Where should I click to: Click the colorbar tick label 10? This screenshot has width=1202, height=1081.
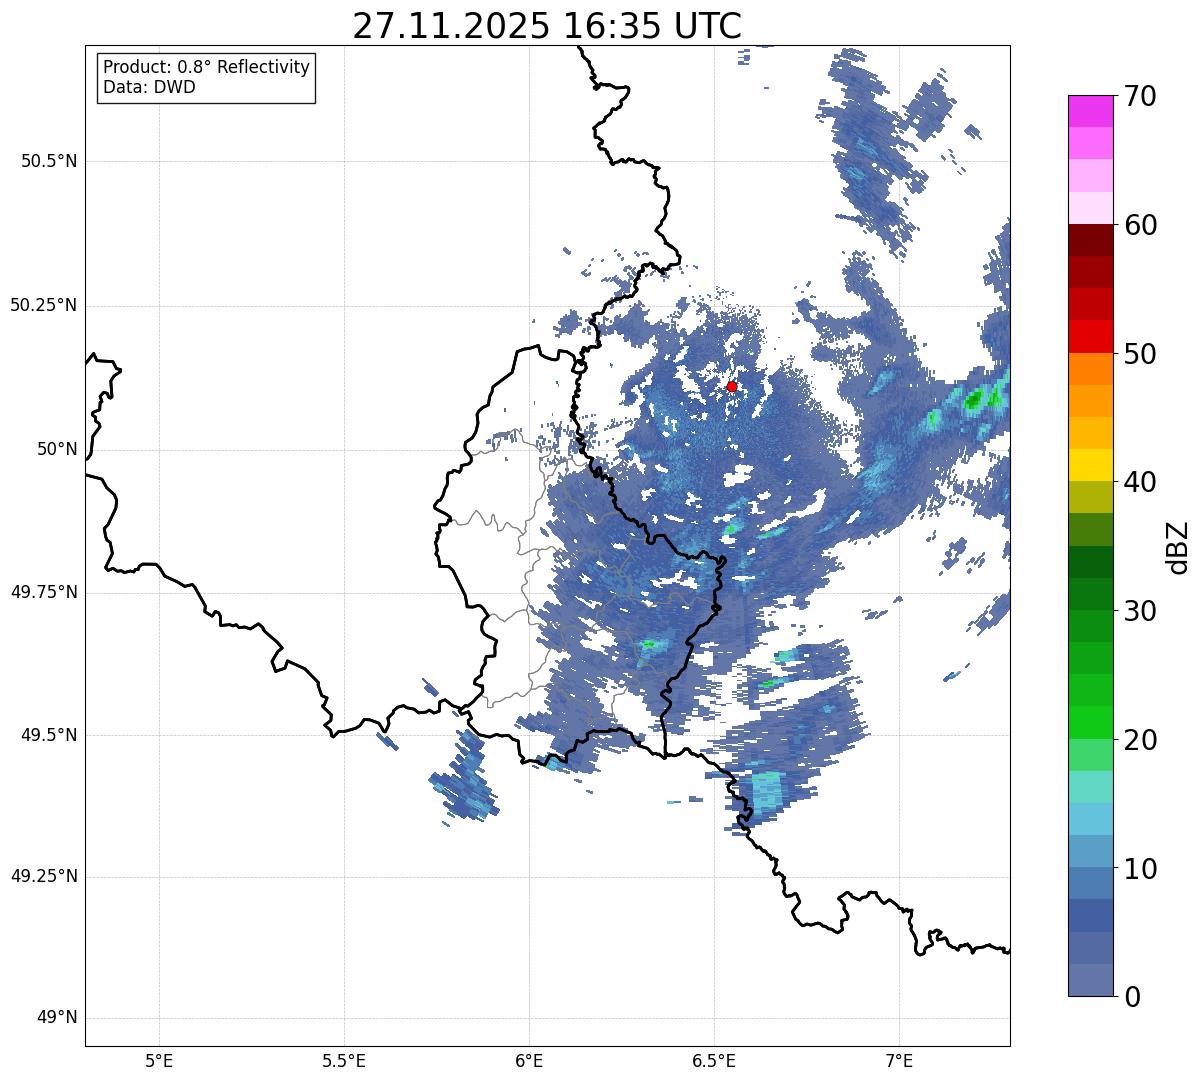[x=1140, y=868]
